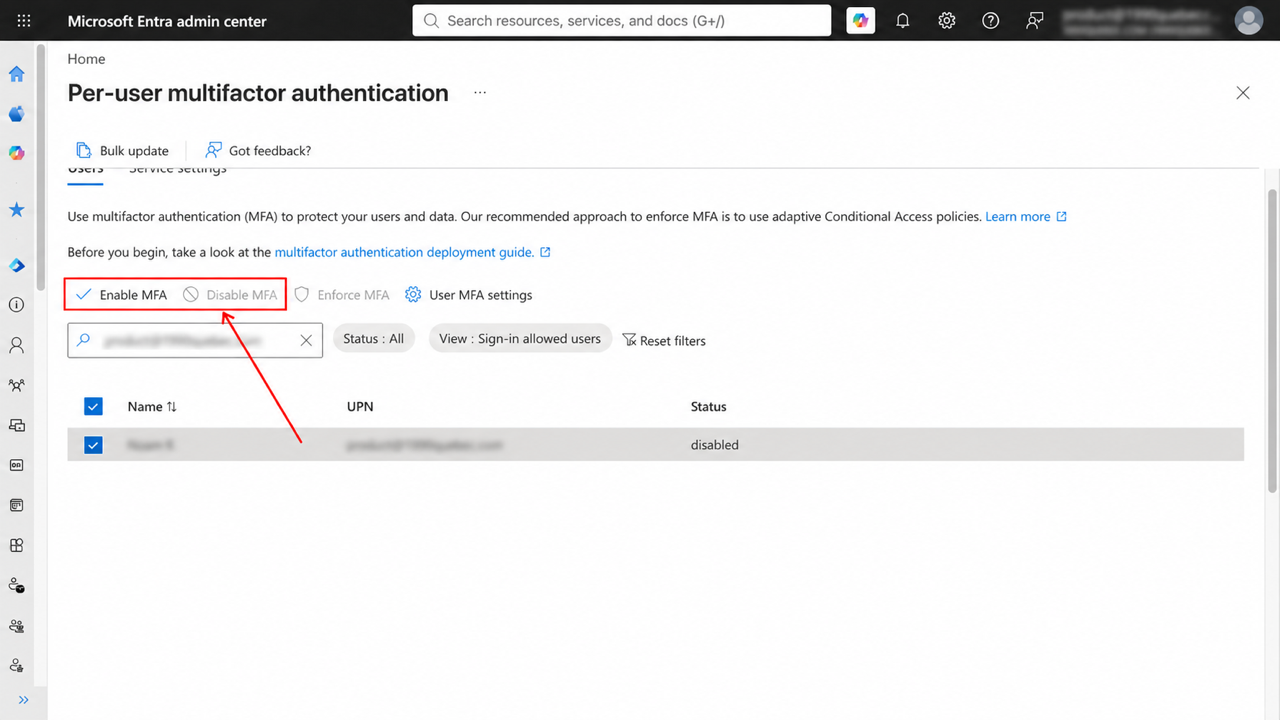Click Got feedback?
Viewport: 1280px width, 720px height.
pyautogui.click(x=258, y=151)
